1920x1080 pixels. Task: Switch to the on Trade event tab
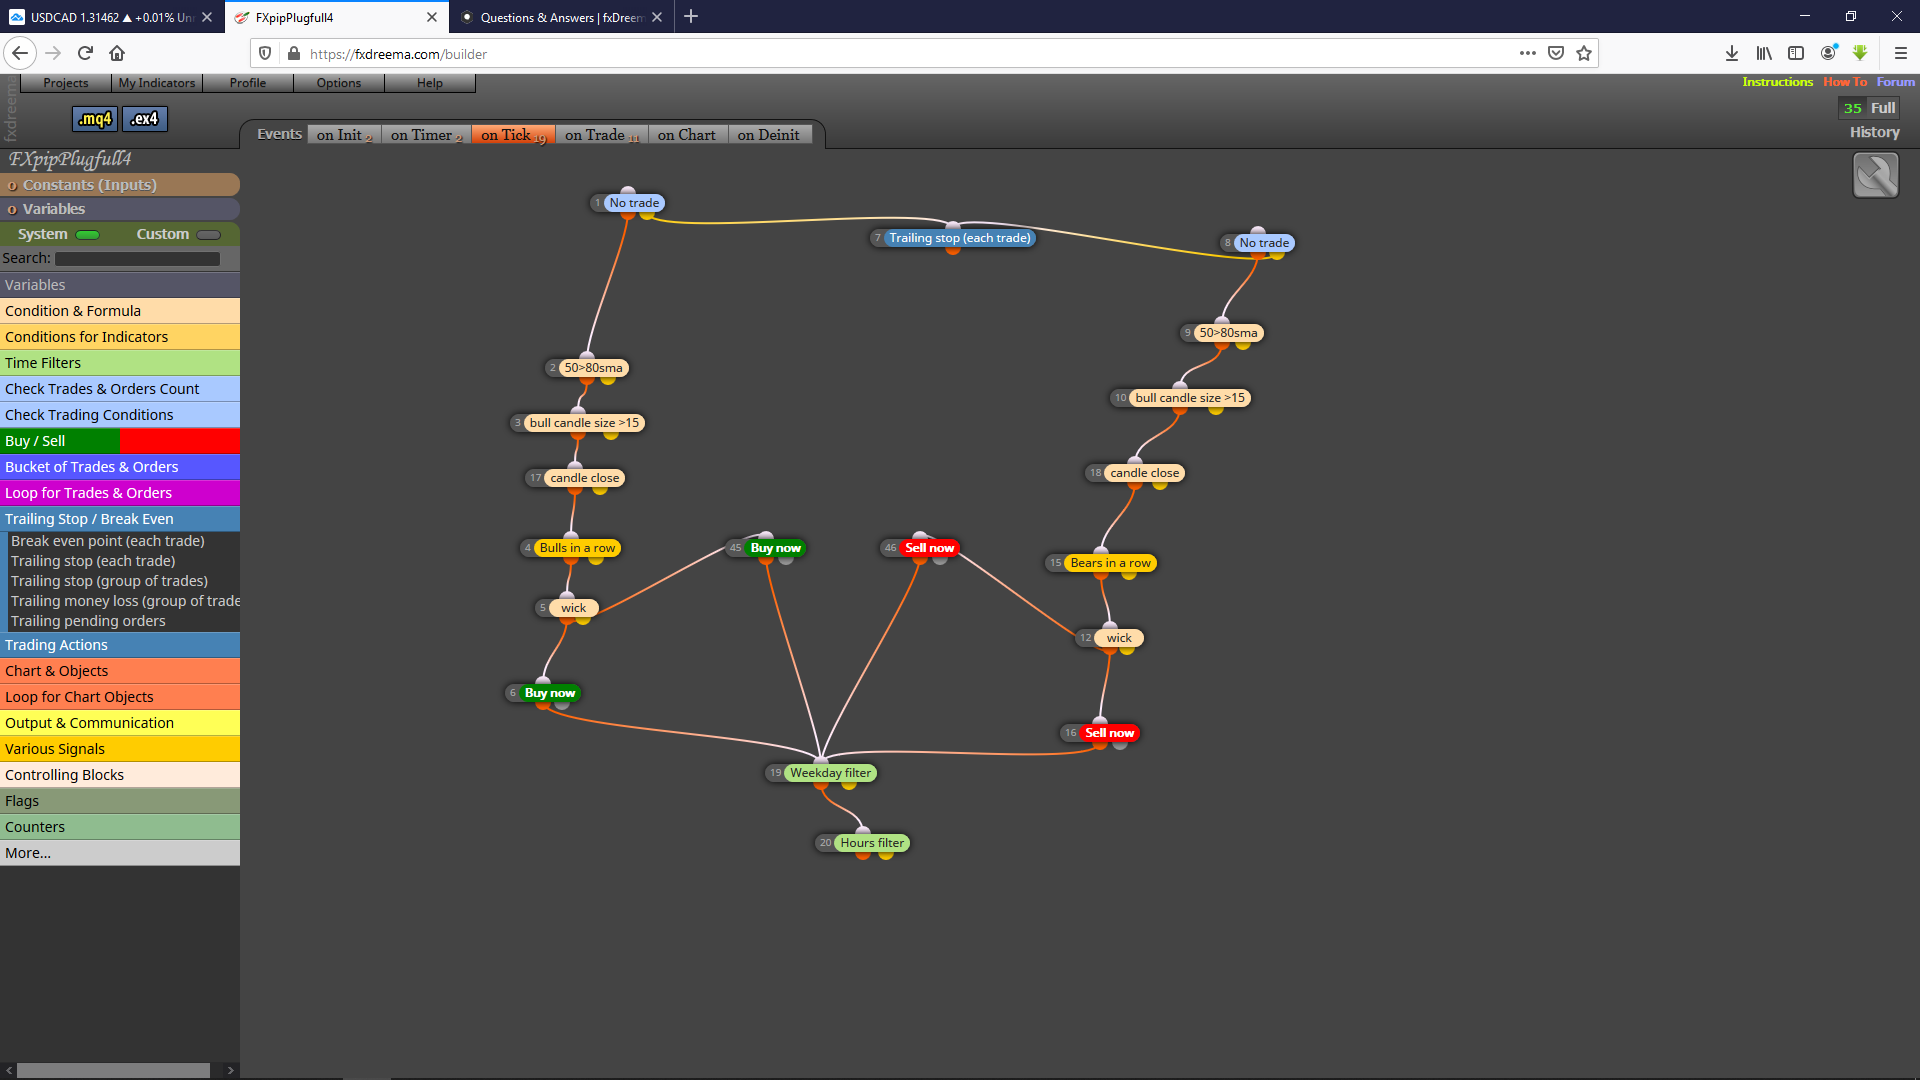[601, 135]
